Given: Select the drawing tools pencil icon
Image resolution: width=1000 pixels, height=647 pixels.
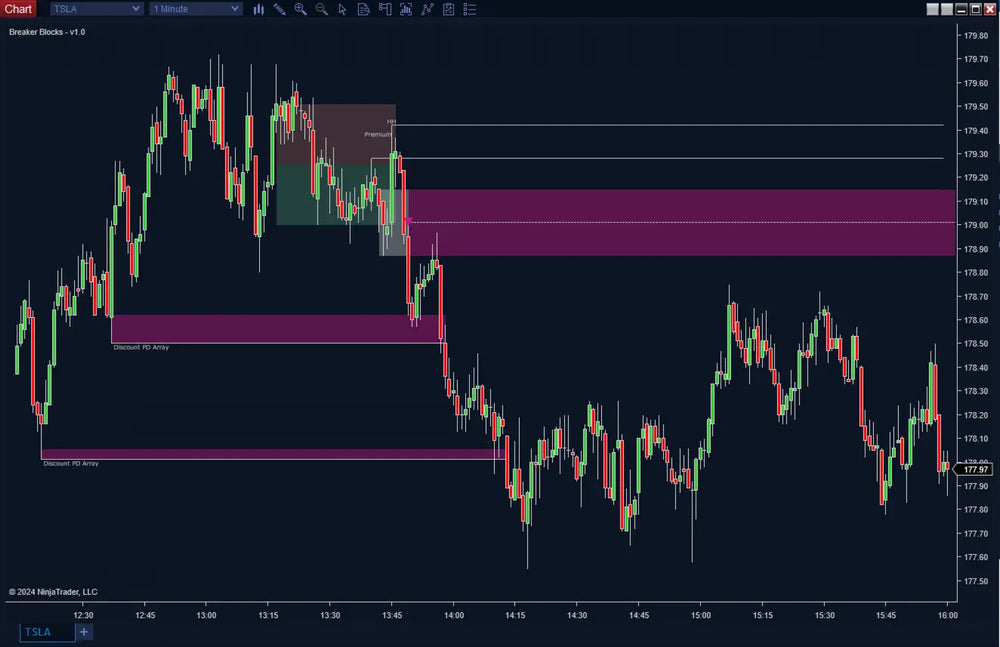Looking at the screenshot, I should click(279, 9).
